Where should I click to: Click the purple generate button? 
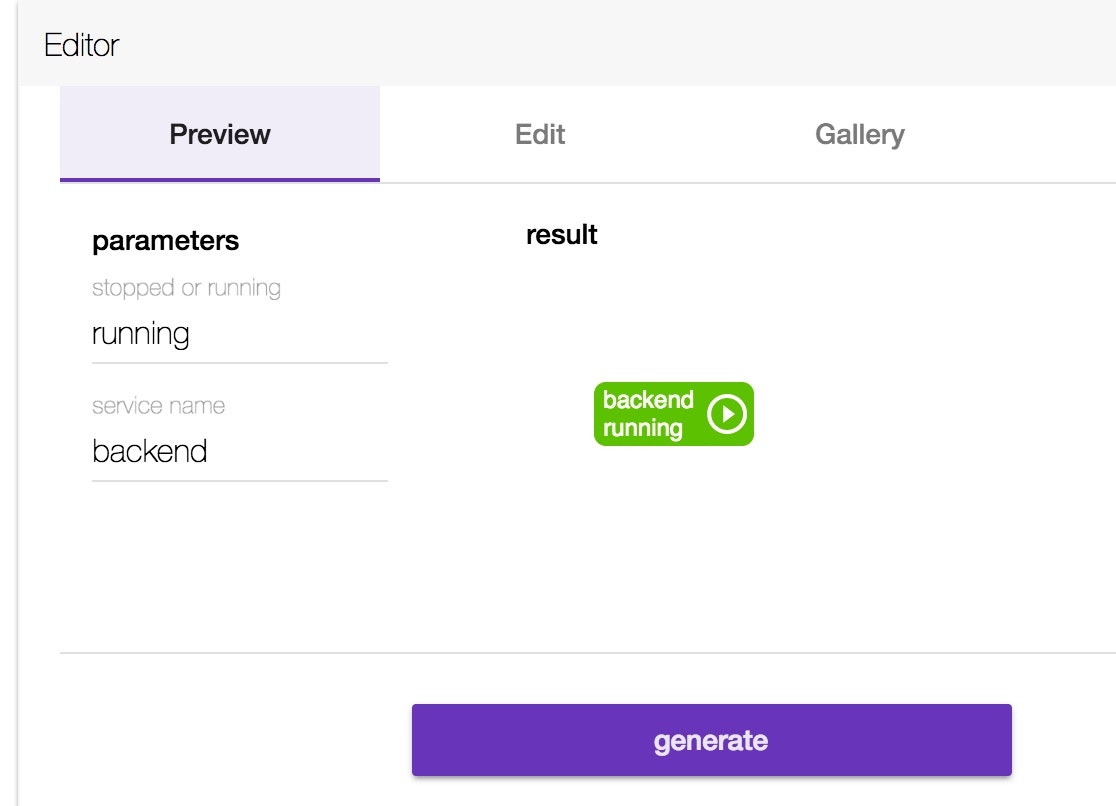coord(711,740)
